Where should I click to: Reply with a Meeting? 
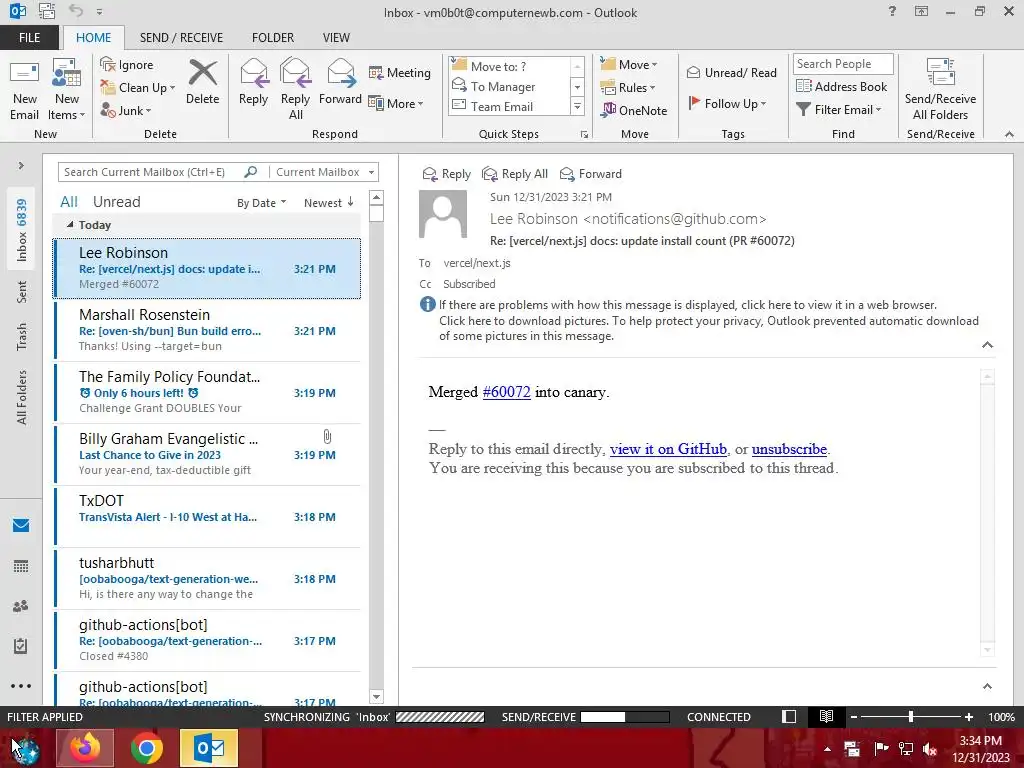(x=400, y=72)
